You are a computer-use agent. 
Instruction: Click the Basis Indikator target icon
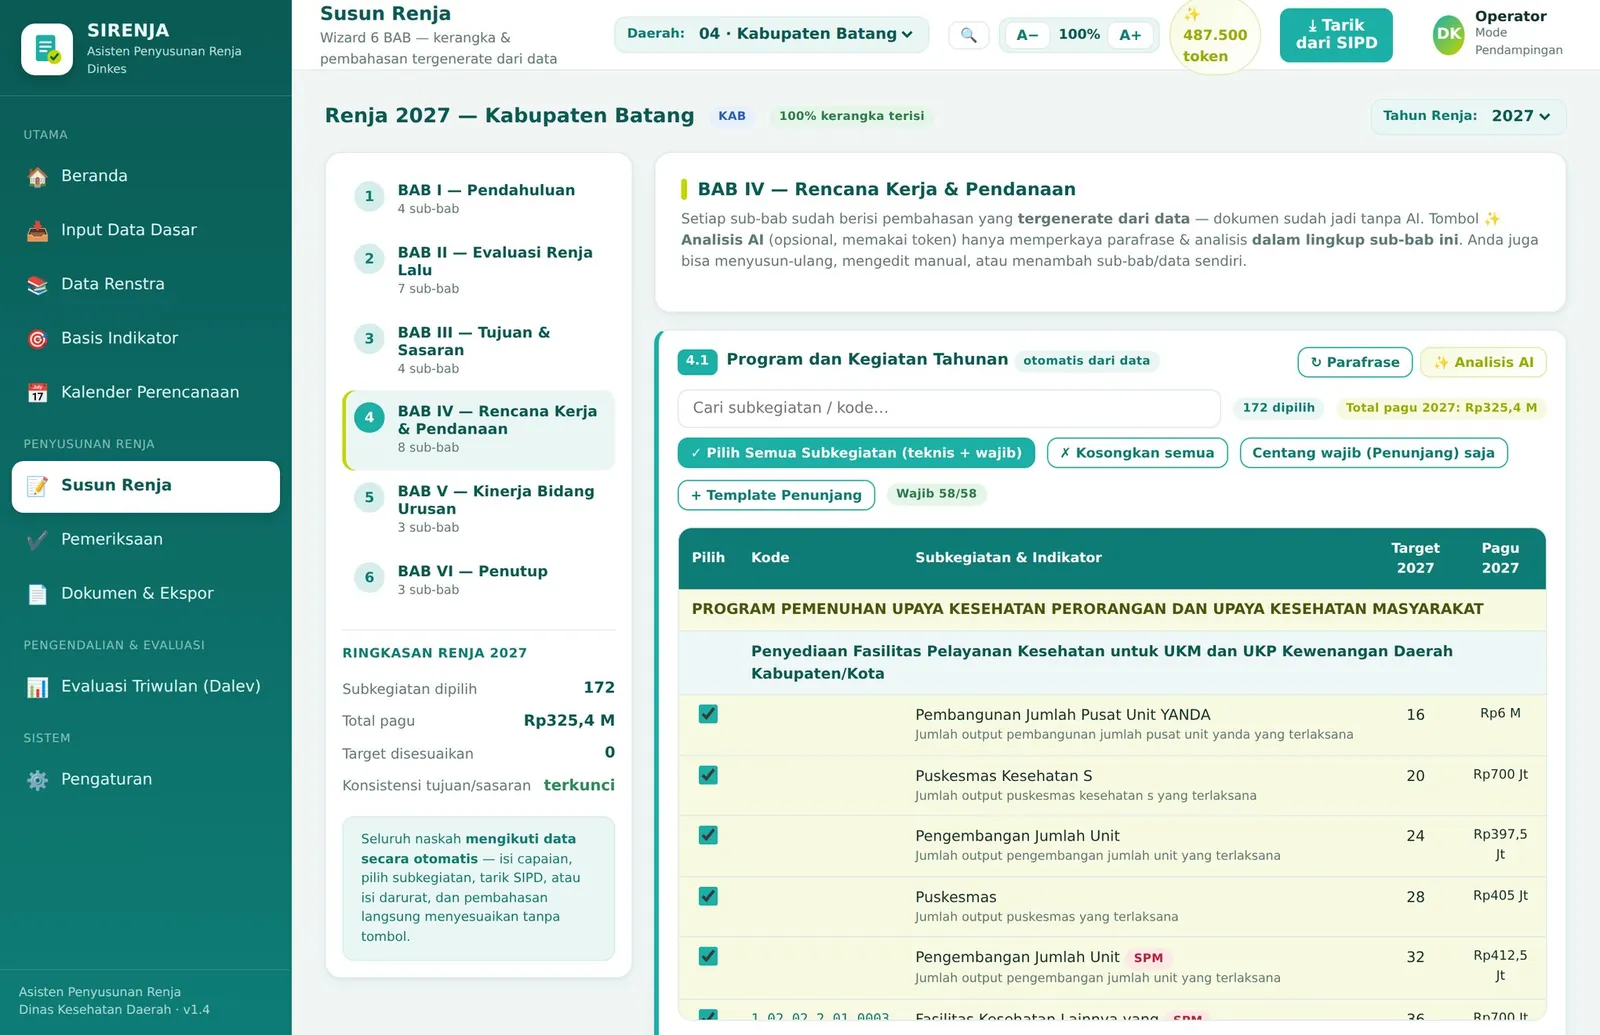[x=37, y=339]
